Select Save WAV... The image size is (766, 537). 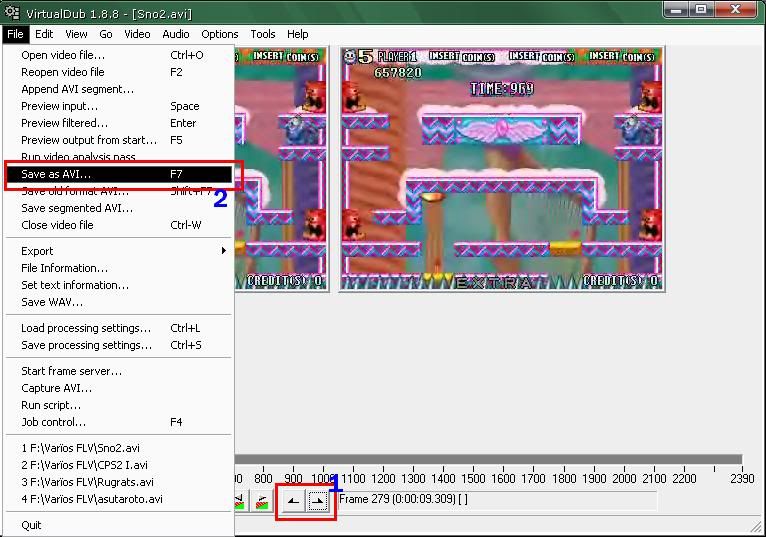point(118,302)
